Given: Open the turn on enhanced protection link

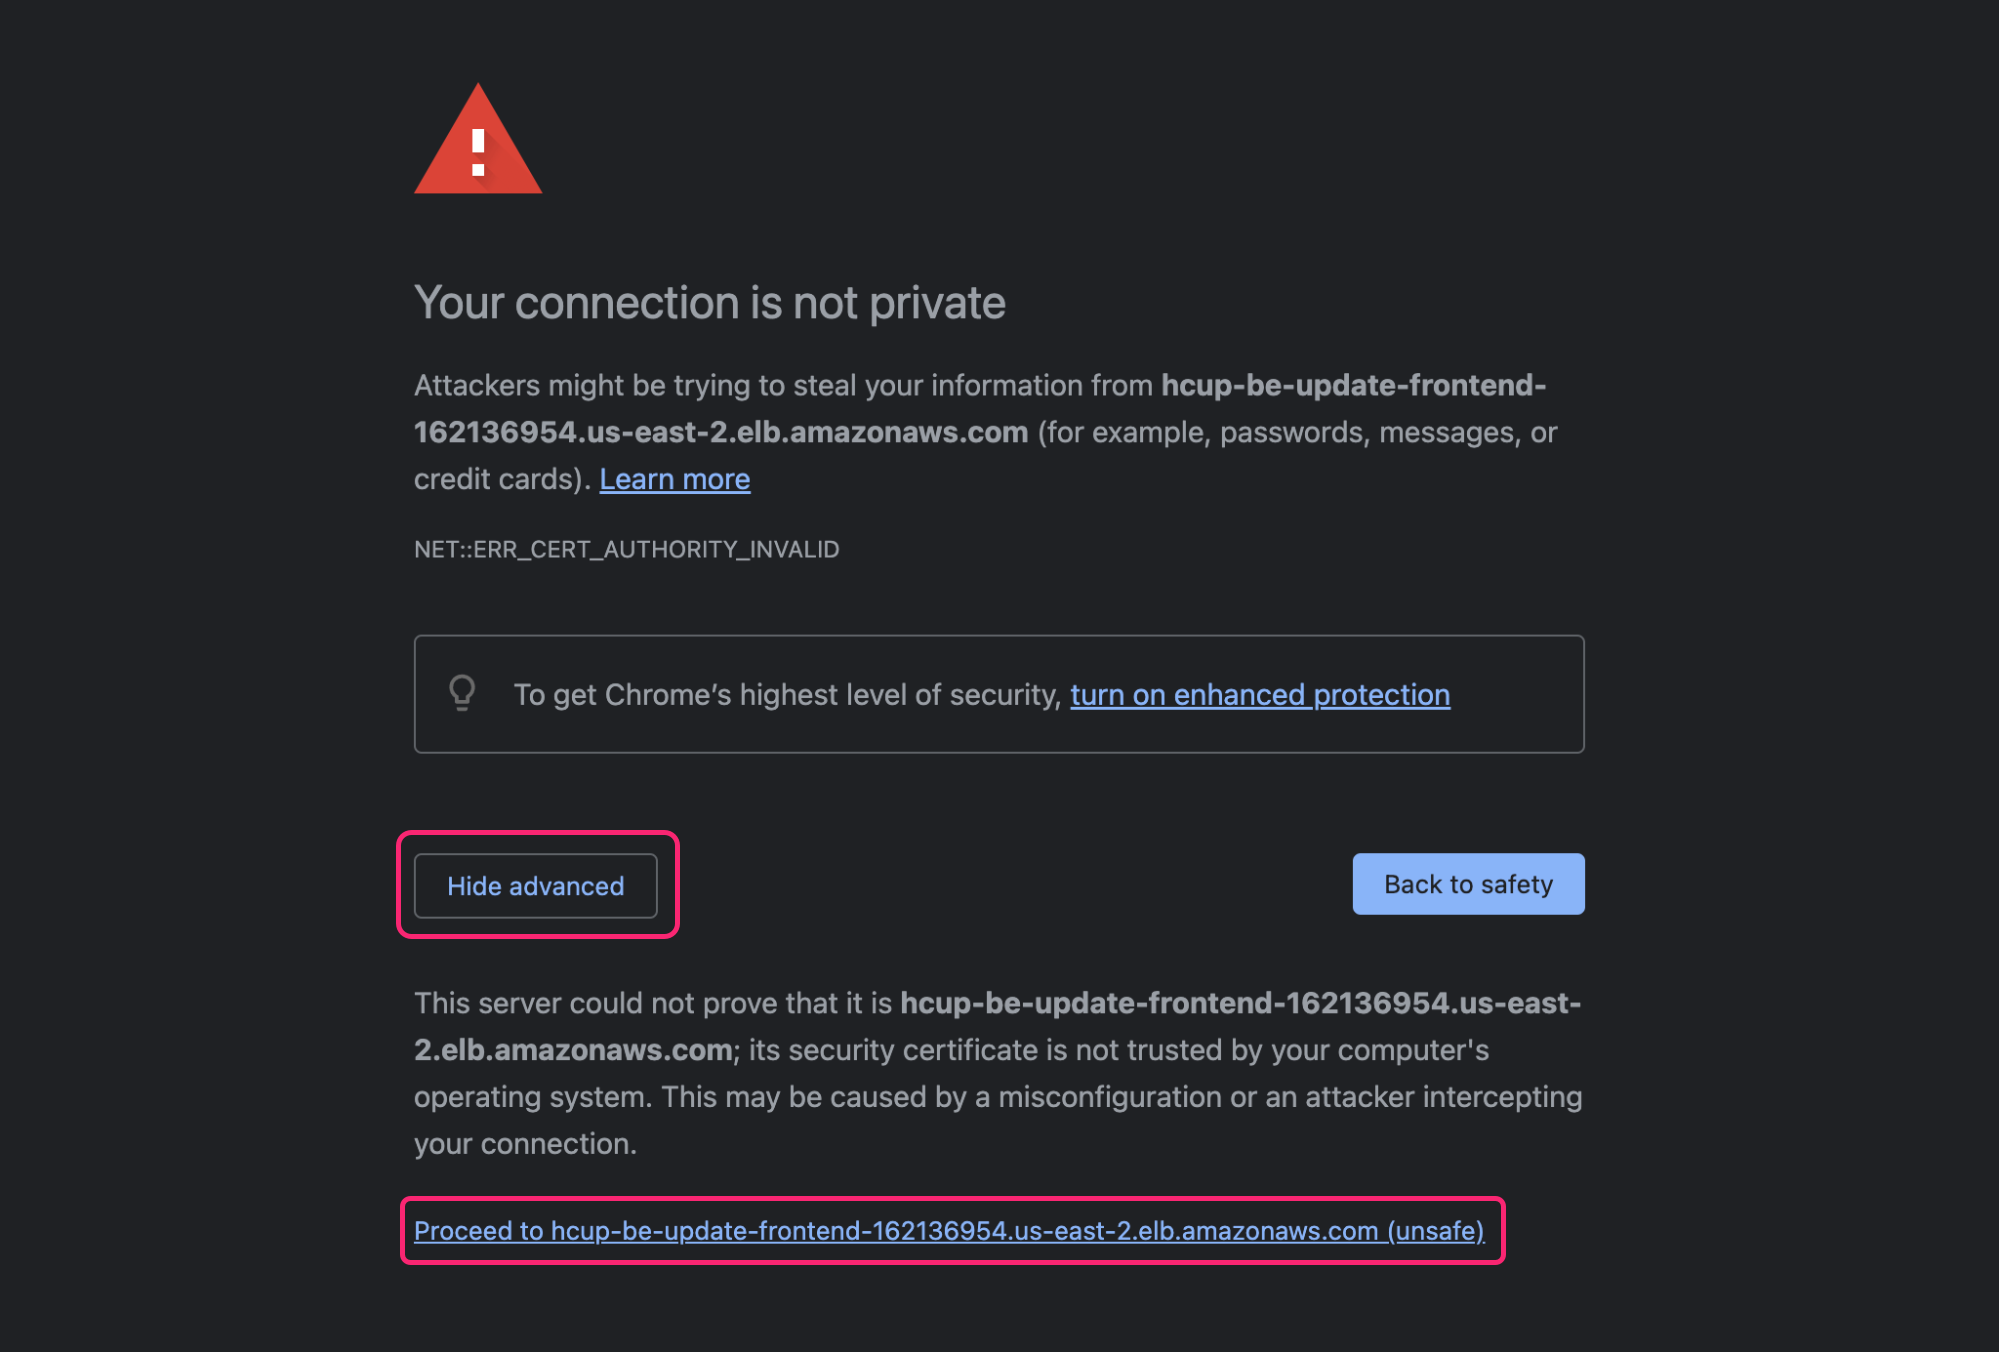Looking at the screenshot, I should coord(1259,694).
